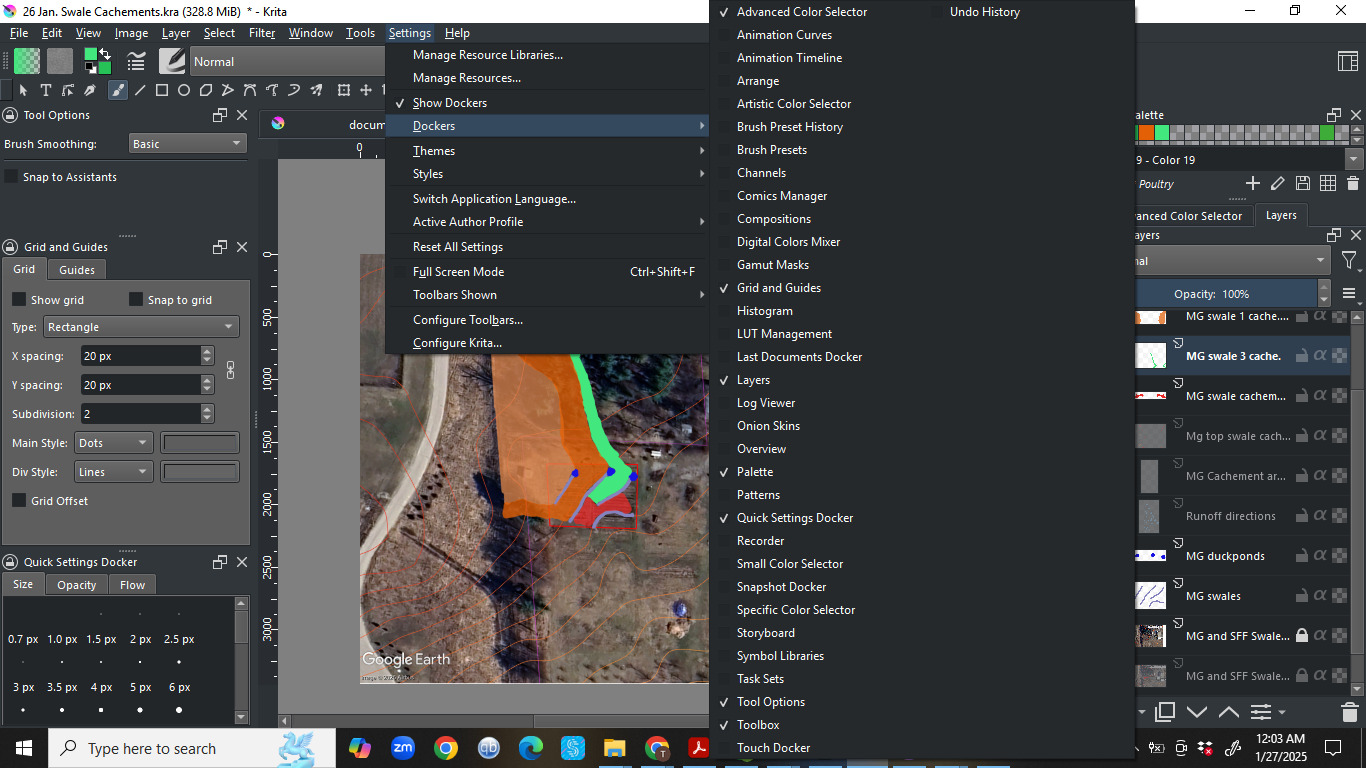Add a new color to the palette
Screen dimensions: 1366x768
point(1252,183)
